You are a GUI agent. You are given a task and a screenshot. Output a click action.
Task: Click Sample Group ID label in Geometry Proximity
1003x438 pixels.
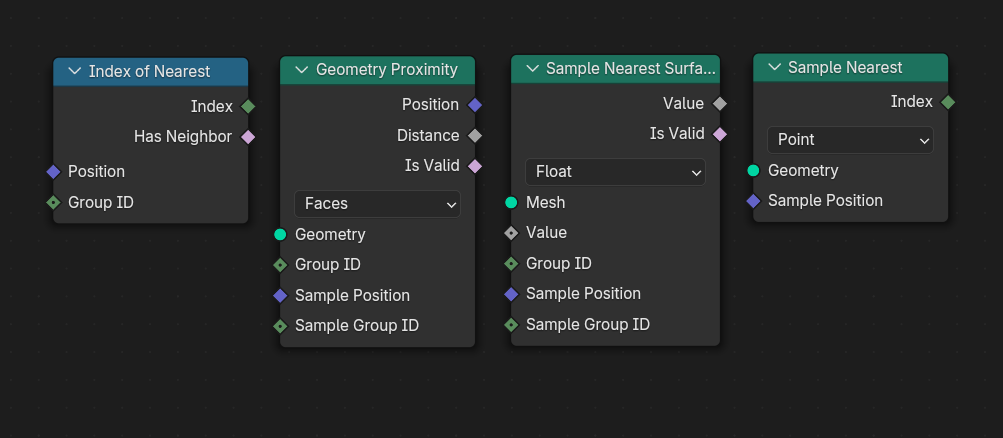(357, 326)
